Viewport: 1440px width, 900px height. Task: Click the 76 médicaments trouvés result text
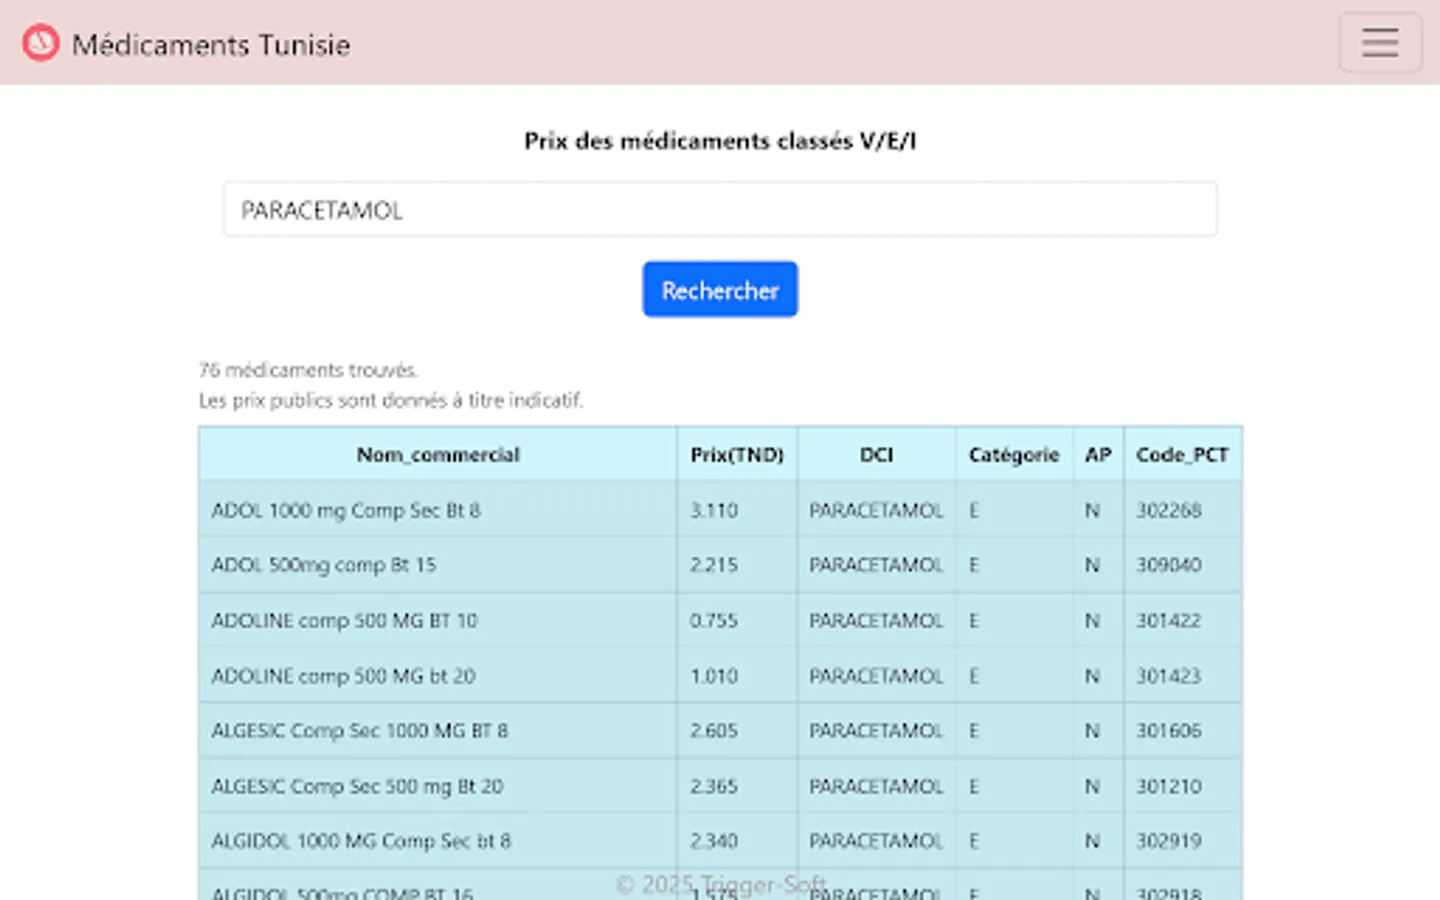click(x=309, y=369)
